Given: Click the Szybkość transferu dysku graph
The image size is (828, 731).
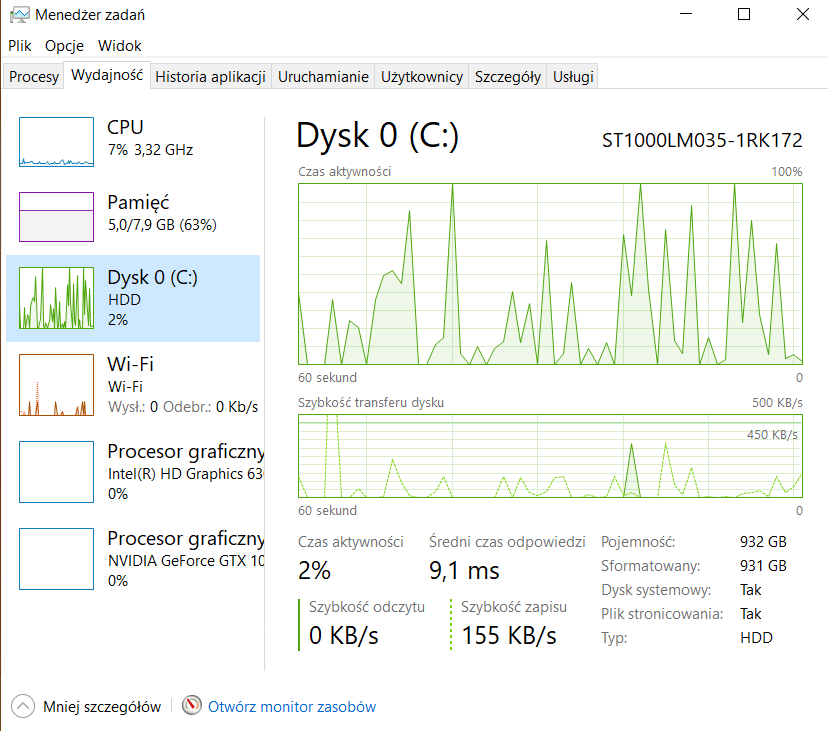Looking at the screenshot, I should point(550,456).
